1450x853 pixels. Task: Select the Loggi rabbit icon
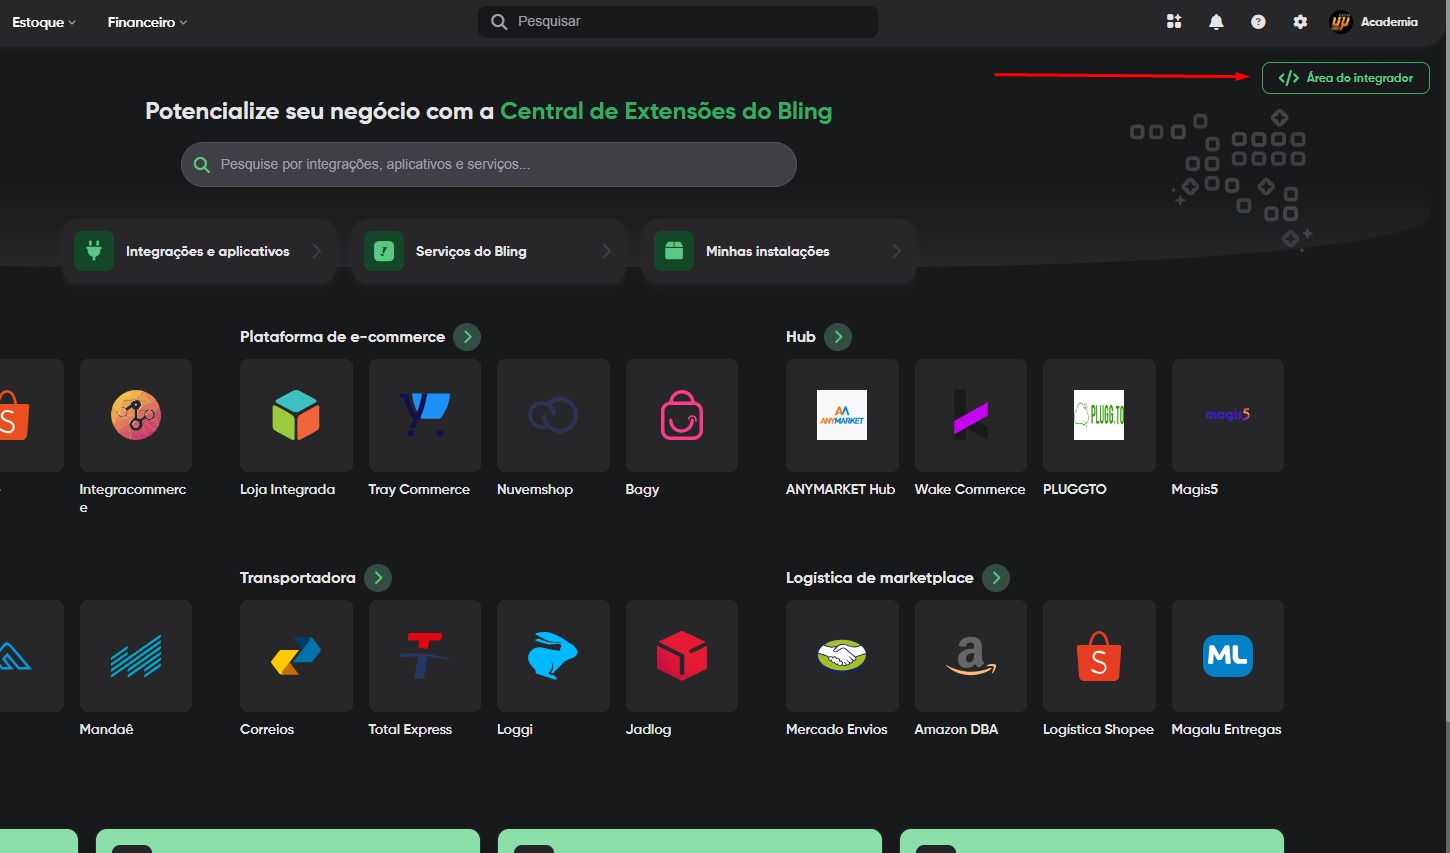[553, 656]
